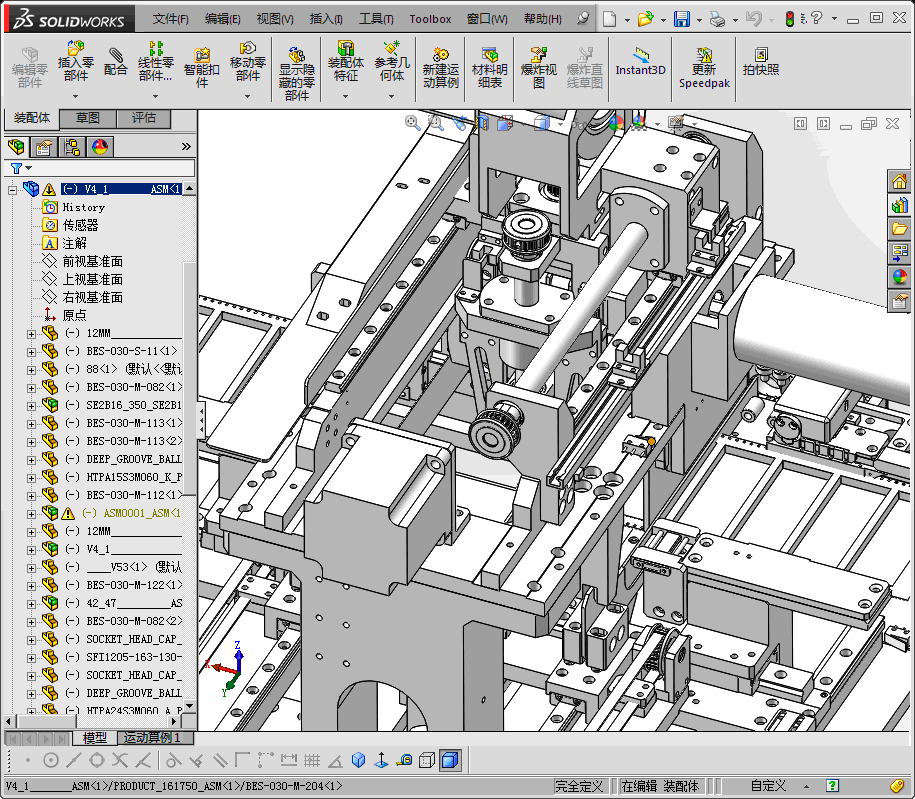Click the Save floppy disk icon
915x799 pixels.
click(681, 19)
